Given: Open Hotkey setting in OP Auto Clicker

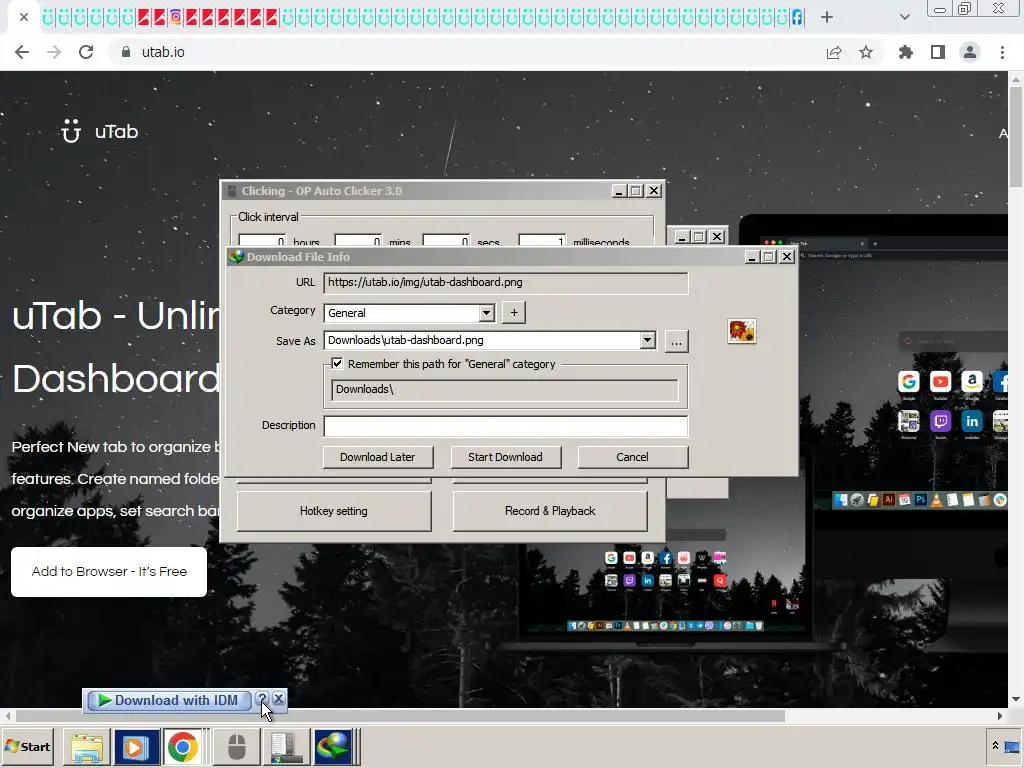Looking at the screenshot, I should pyautogui.click(x=334, y=511).
